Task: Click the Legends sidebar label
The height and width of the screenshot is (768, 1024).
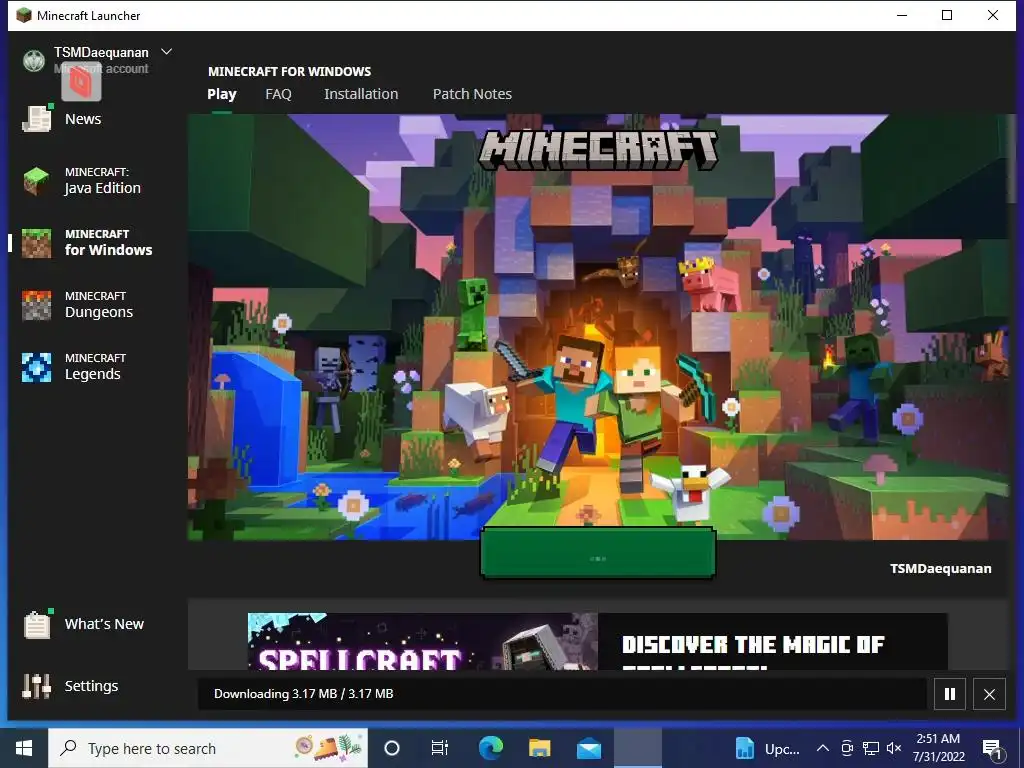Action: (93, 374)
